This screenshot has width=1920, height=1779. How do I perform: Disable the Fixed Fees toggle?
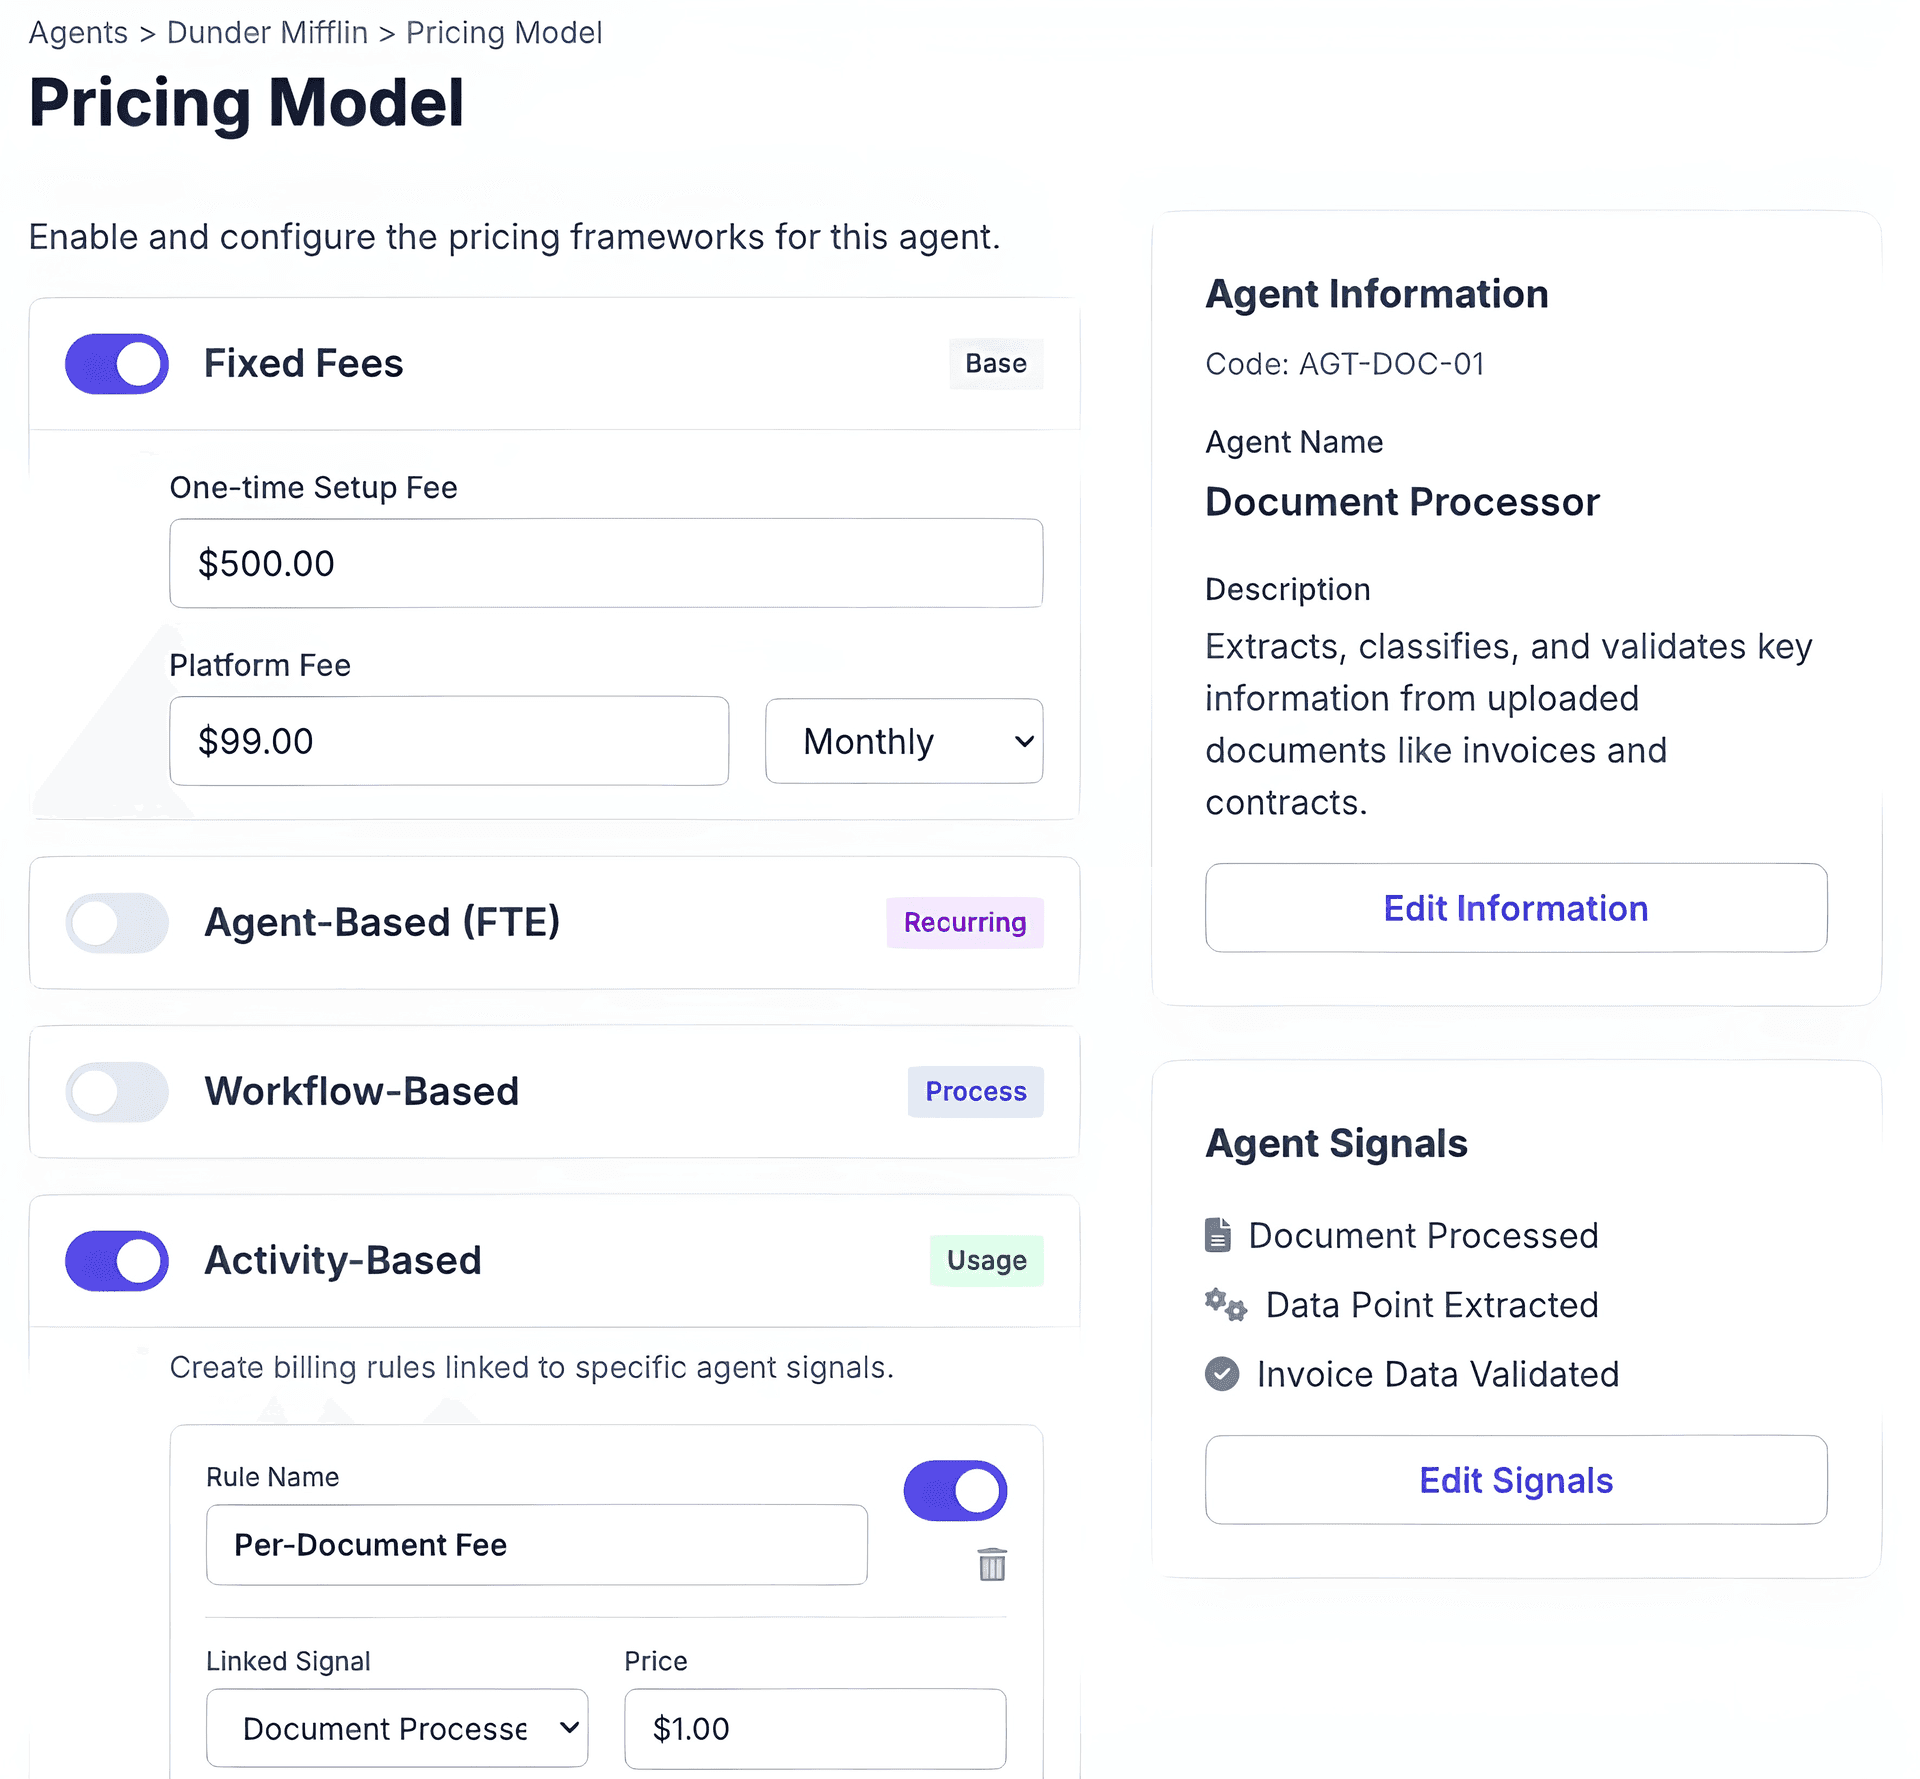click(117, 364)
